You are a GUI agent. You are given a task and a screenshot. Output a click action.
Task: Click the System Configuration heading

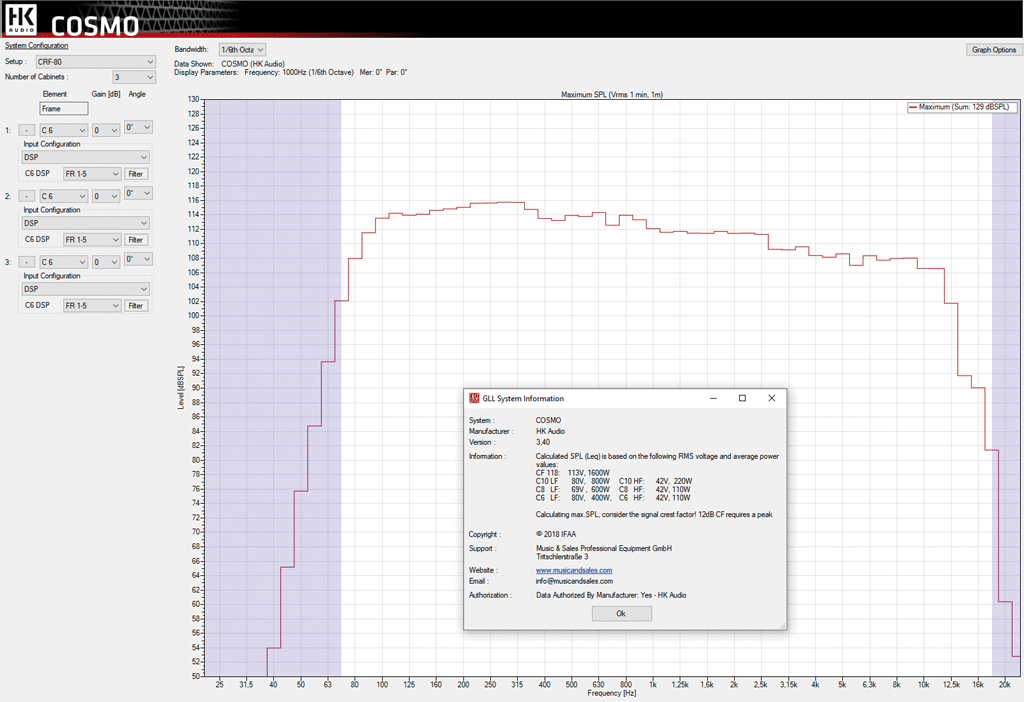click(x=37, y=46)
